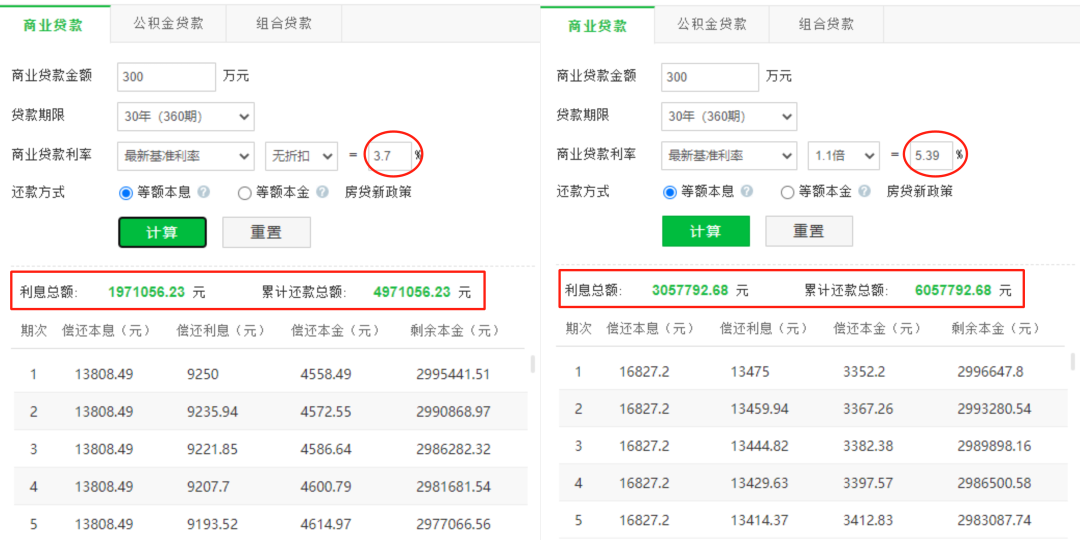Click 剩余本金（元） header in left table
This screenshot has height=540, width=1080.
[x=455, y=331]
